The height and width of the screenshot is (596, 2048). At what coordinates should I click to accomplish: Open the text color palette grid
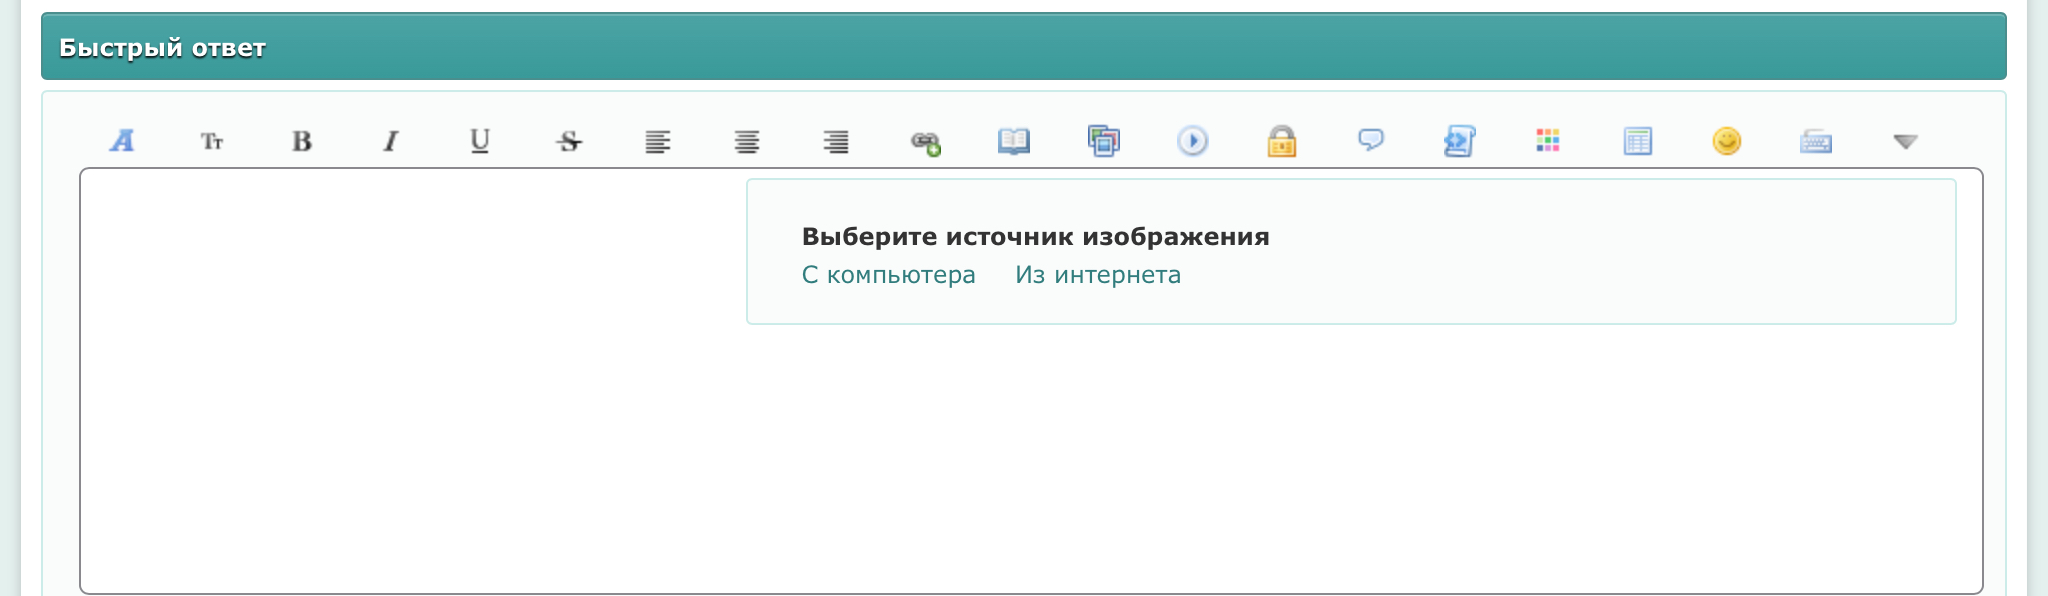point(1548,141)
